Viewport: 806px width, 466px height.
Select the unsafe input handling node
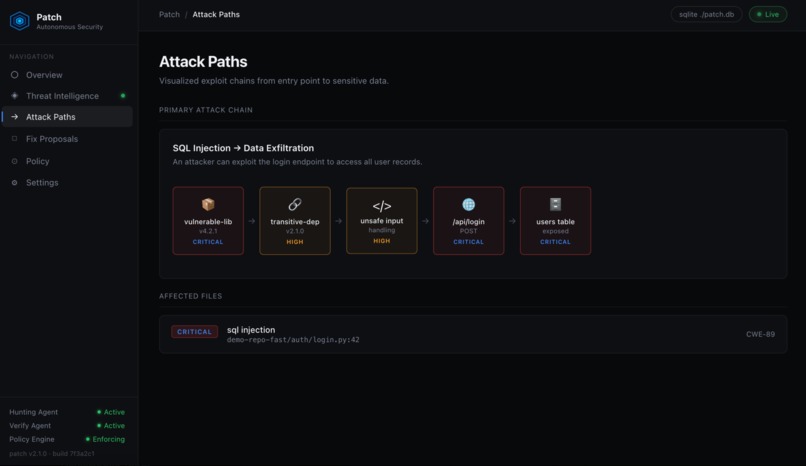coord(382,220)
